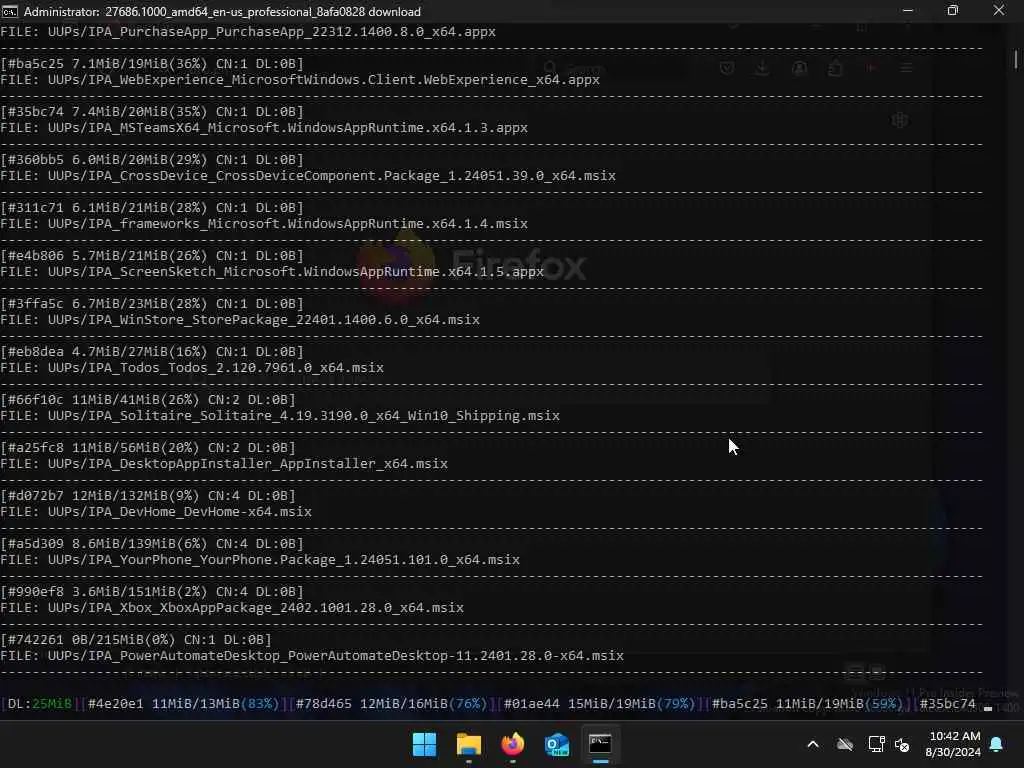Click the IPA_DevHome_DevHome-x64.msix file line

click(156, 511)
